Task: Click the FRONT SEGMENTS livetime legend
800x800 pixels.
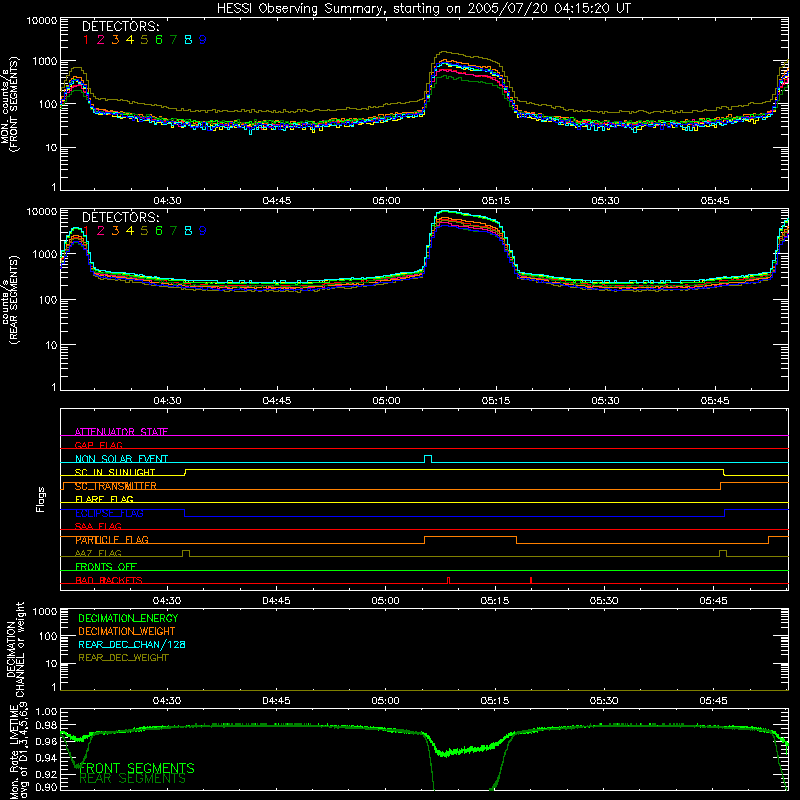Action: coord(137,768)
